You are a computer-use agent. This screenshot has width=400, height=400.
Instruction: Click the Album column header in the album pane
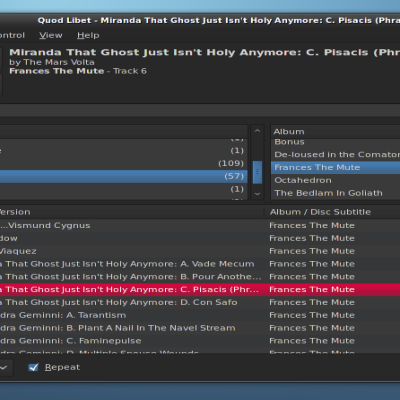pos(335,131)
